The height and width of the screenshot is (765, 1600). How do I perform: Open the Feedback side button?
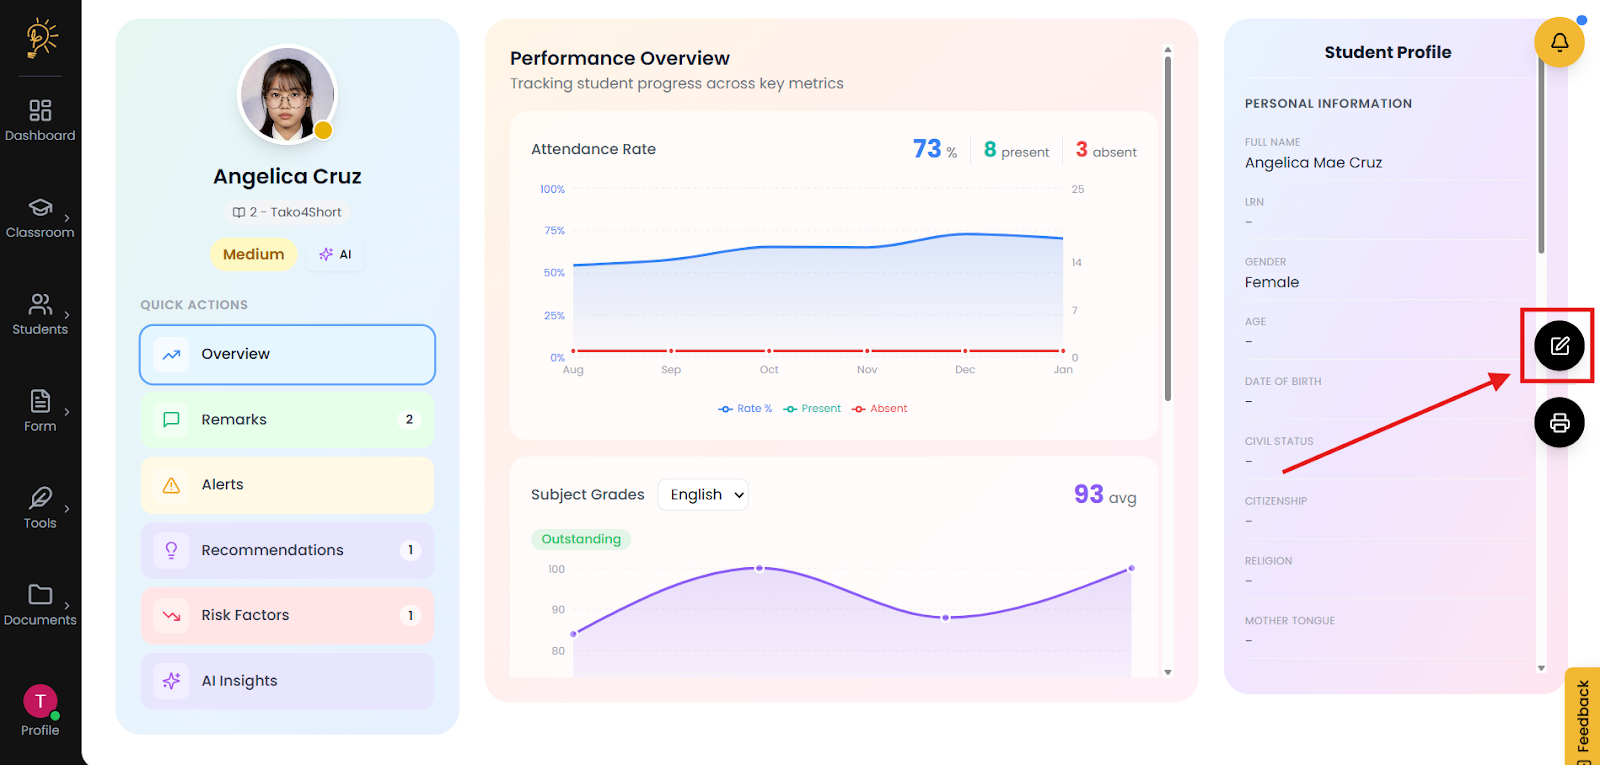tap(1582, 715)
